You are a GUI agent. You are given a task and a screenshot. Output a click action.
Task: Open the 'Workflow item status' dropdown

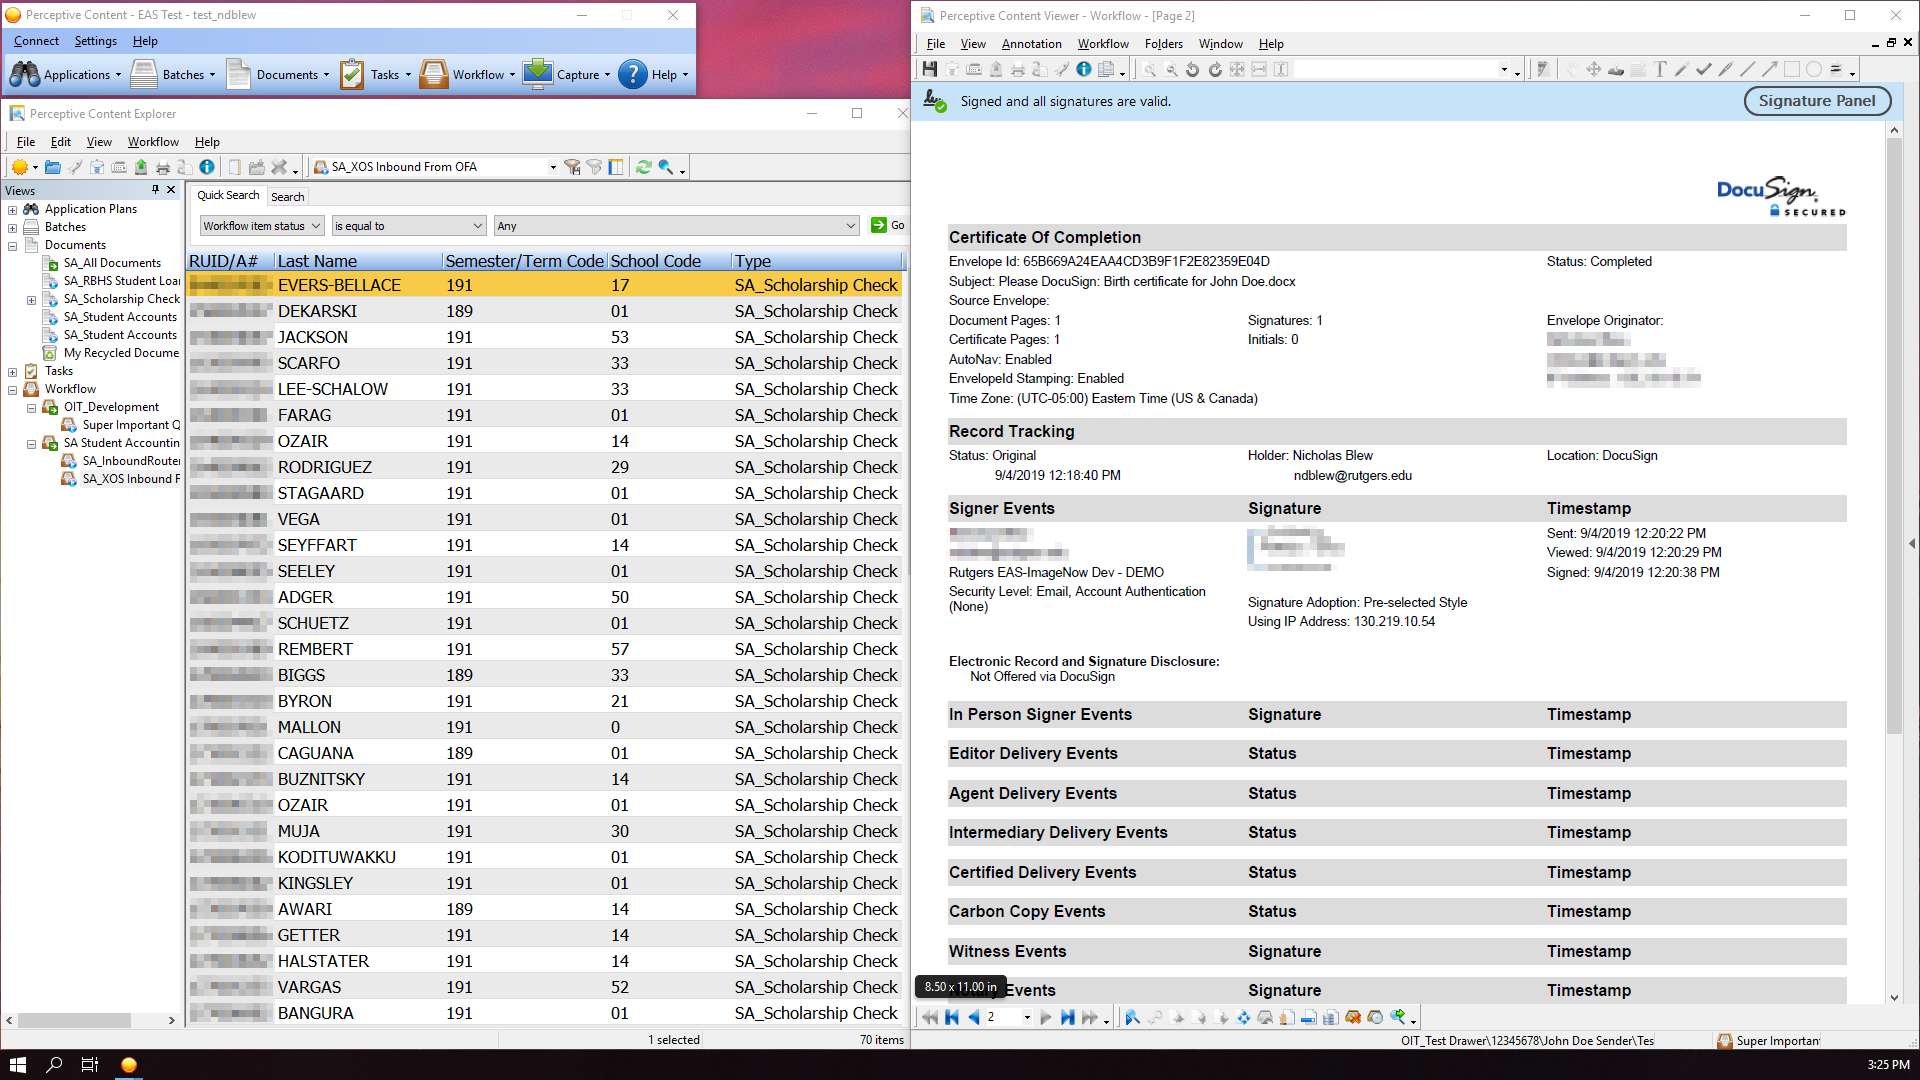point(261,226)
